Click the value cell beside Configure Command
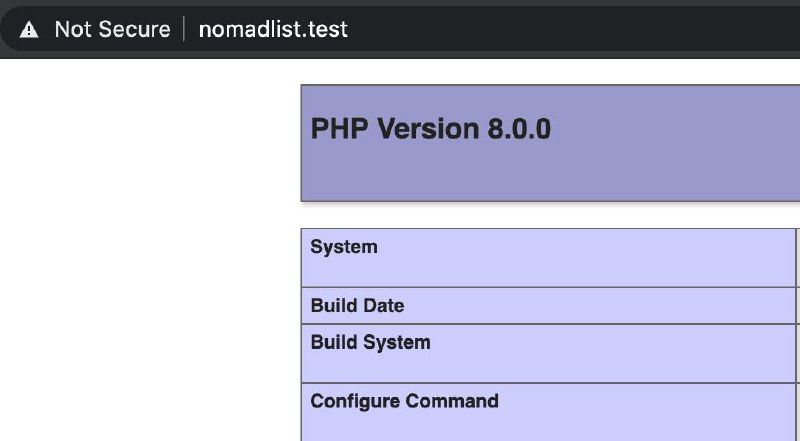 (798, 411)
